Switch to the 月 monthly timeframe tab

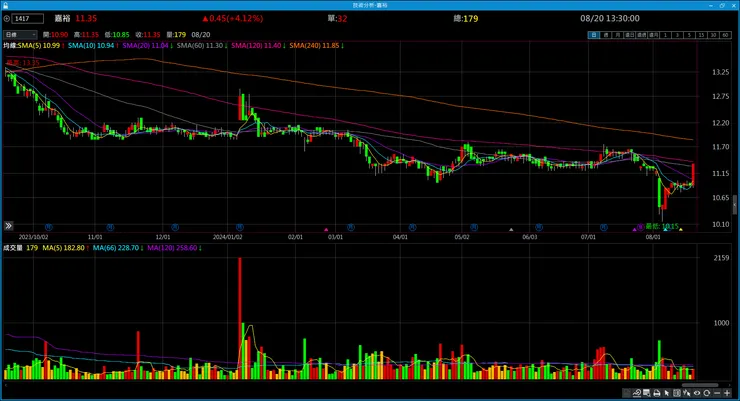(618, 35)
